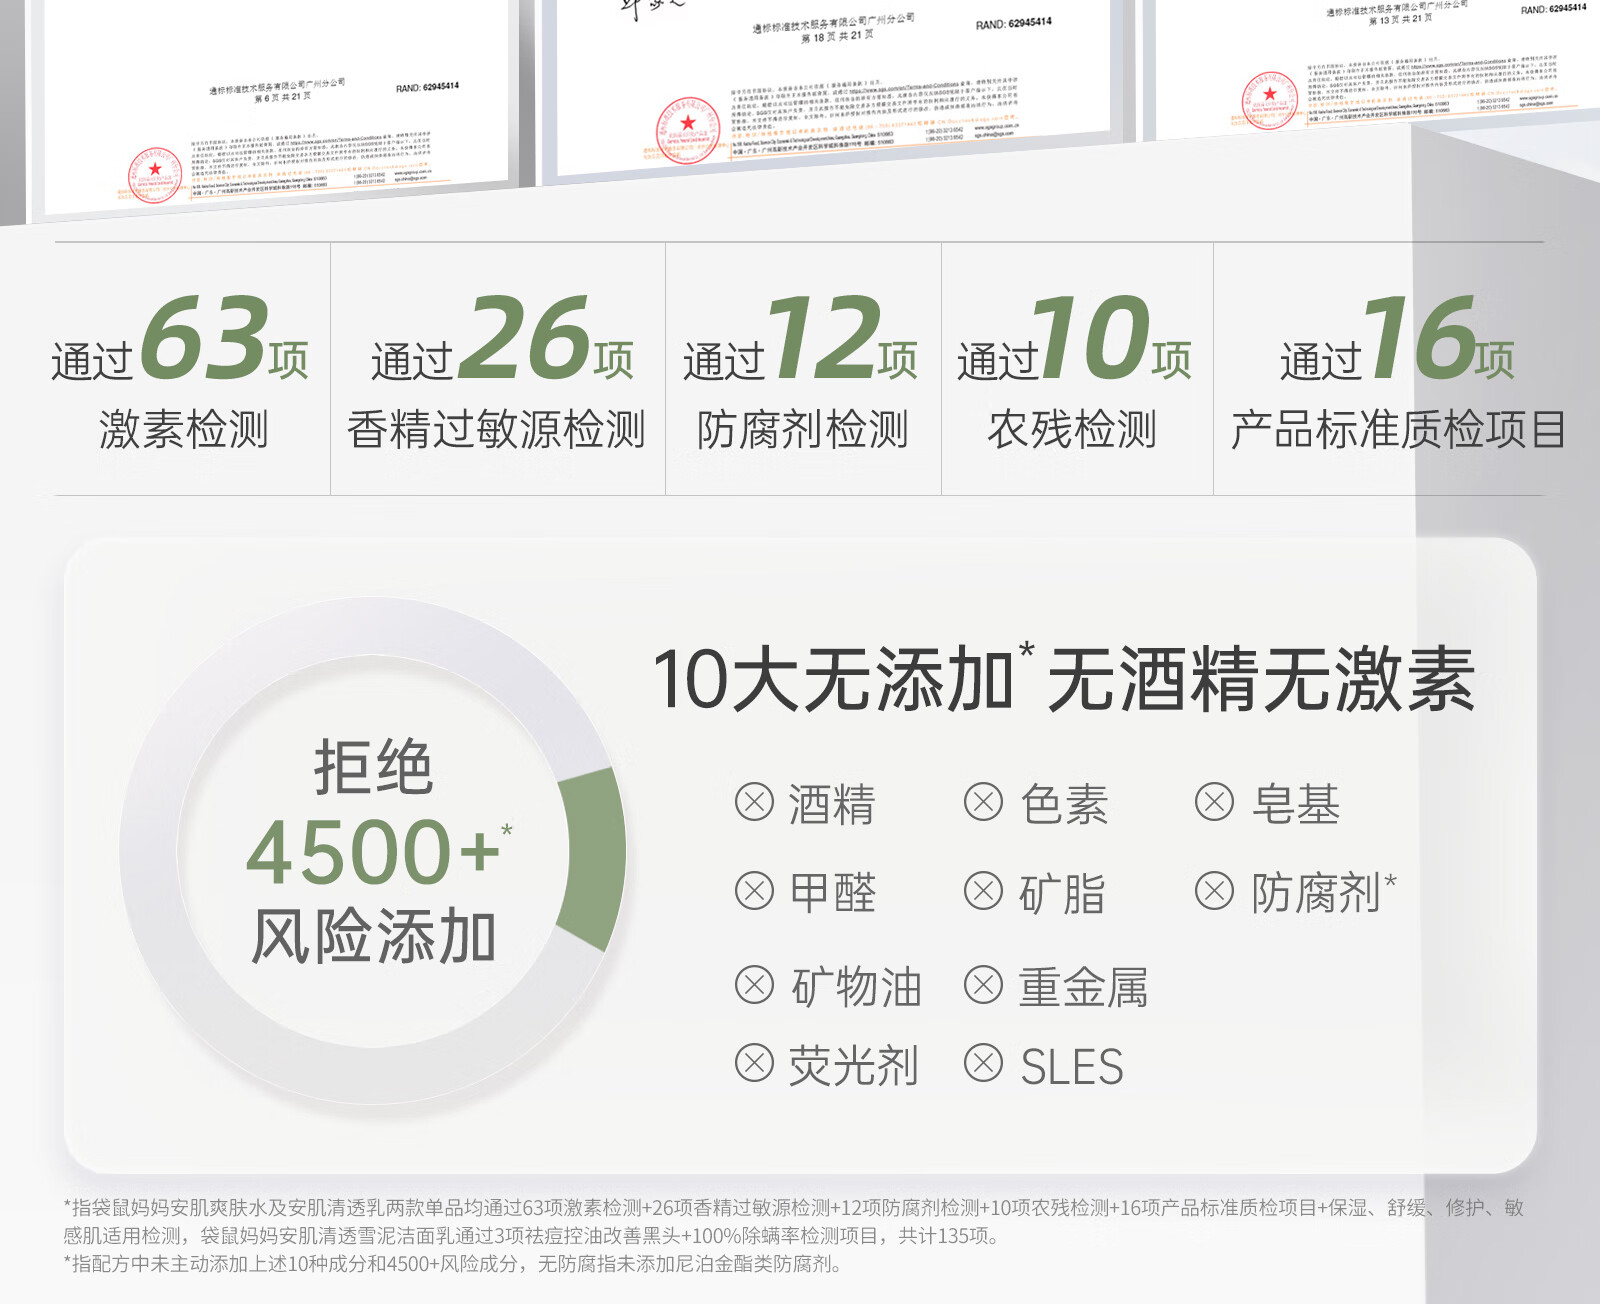Select the 16项 产品标准质检项目 column
The height and width of the screenshot is (1304, 1600).
tap(1397, 370)
